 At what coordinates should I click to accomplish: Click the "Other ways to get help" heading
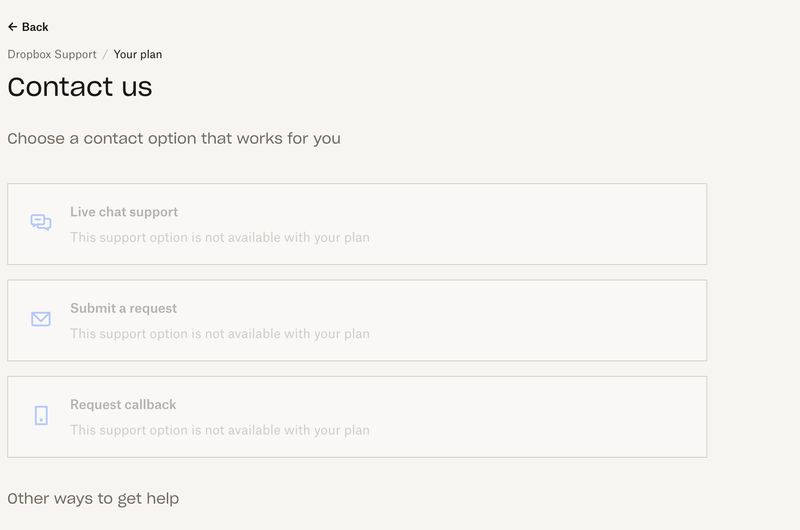click(93, 498)
